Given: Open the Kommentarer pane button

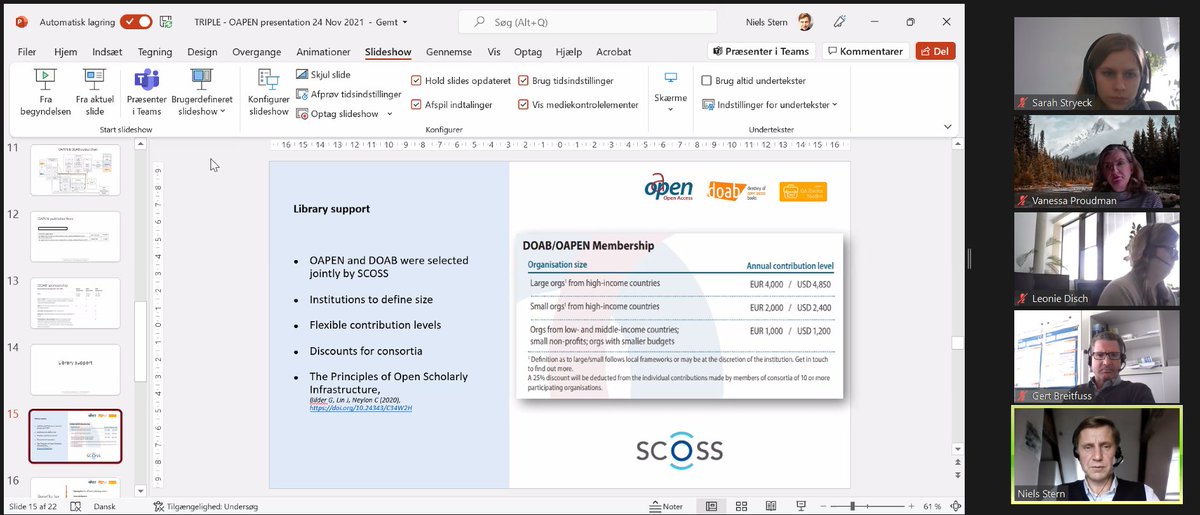Looking at the screenshot, I should (864, 51).
